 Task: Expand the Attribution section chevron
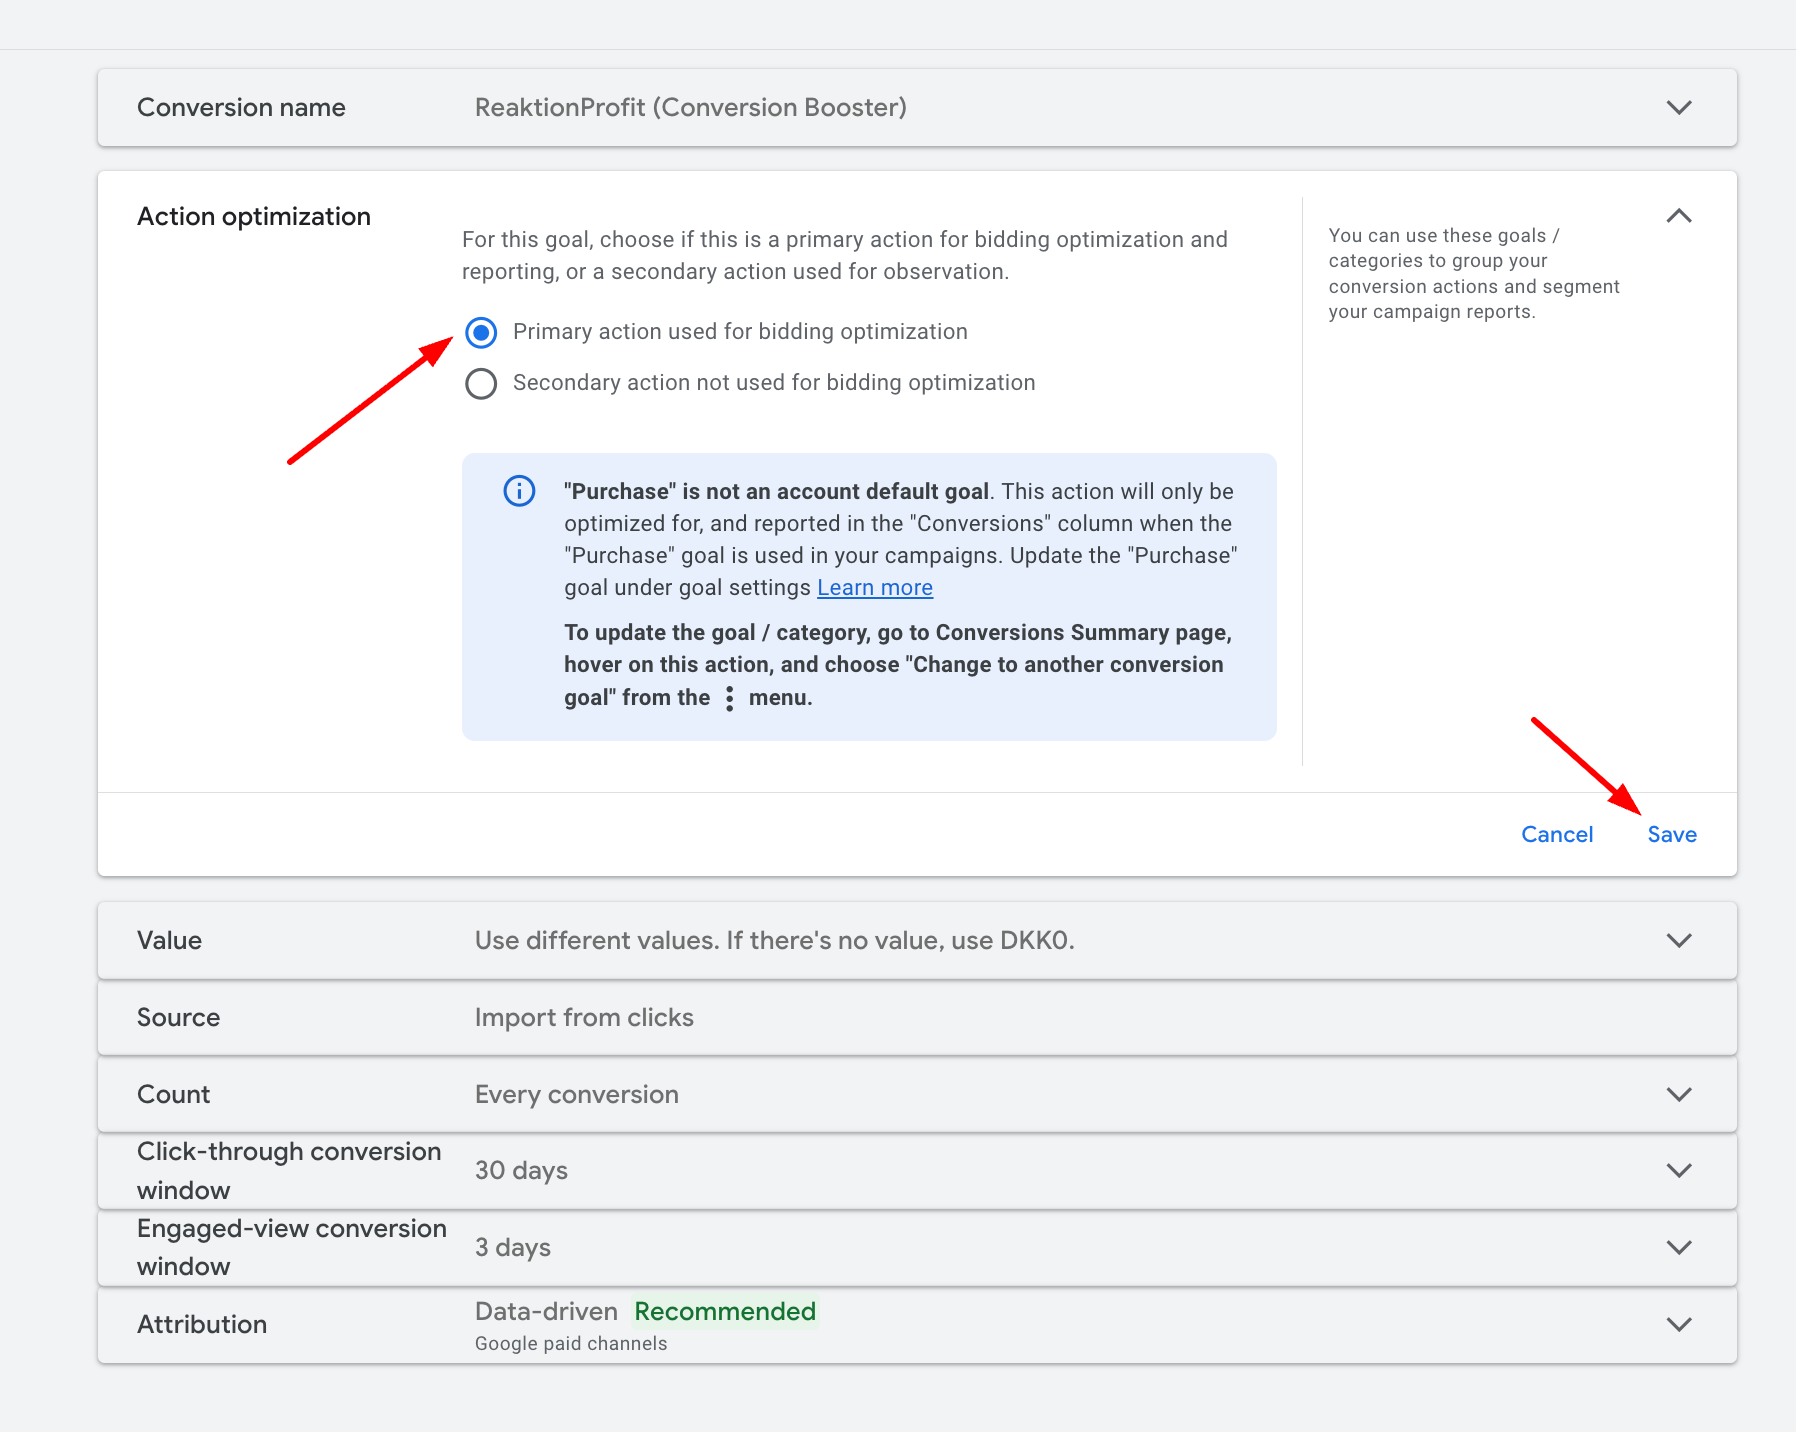[x=1679, y=1324]
